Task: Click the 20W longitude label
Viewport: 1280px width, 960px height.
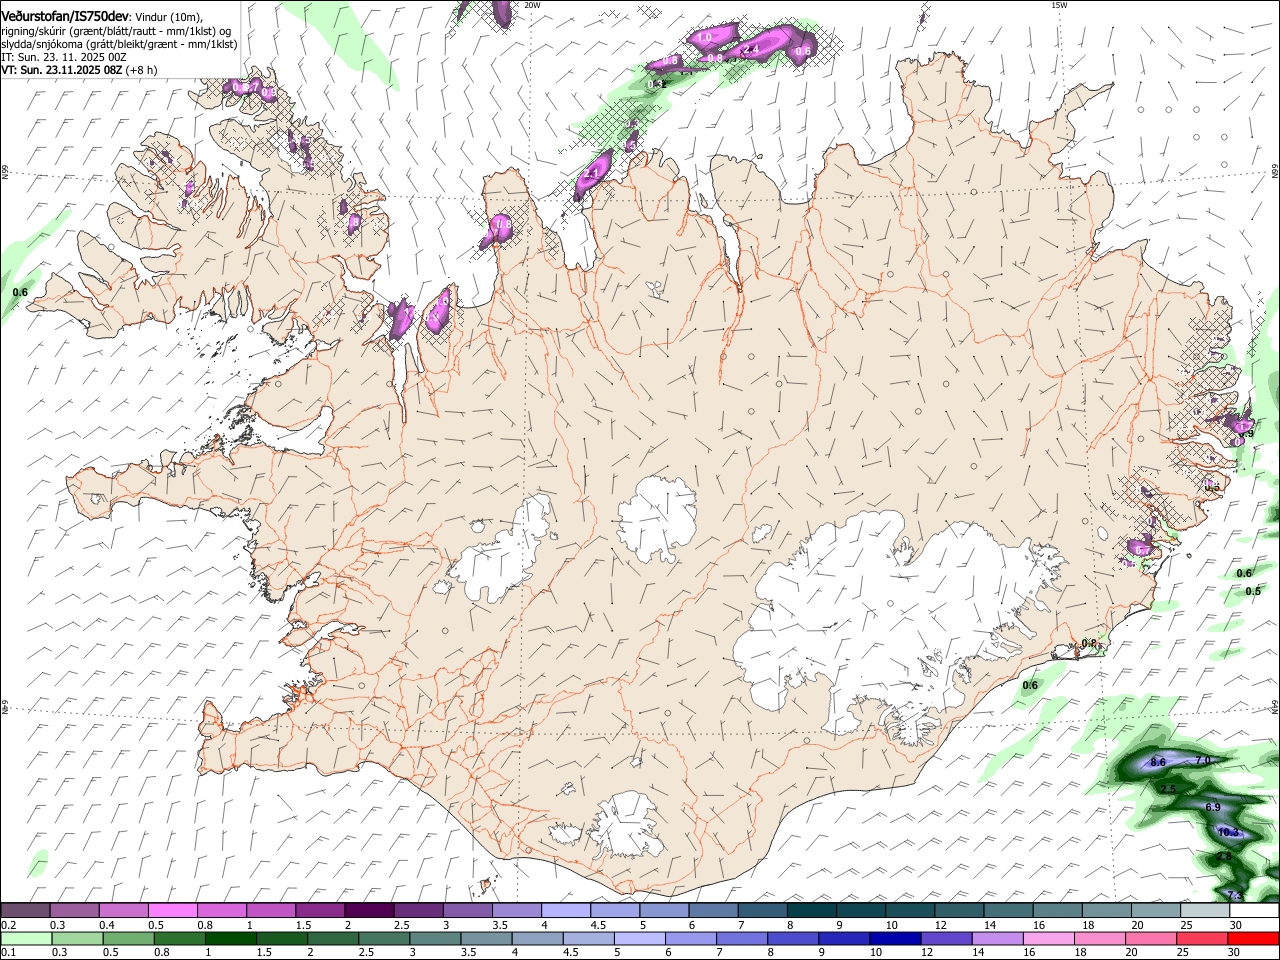Action: click(532, 5)
